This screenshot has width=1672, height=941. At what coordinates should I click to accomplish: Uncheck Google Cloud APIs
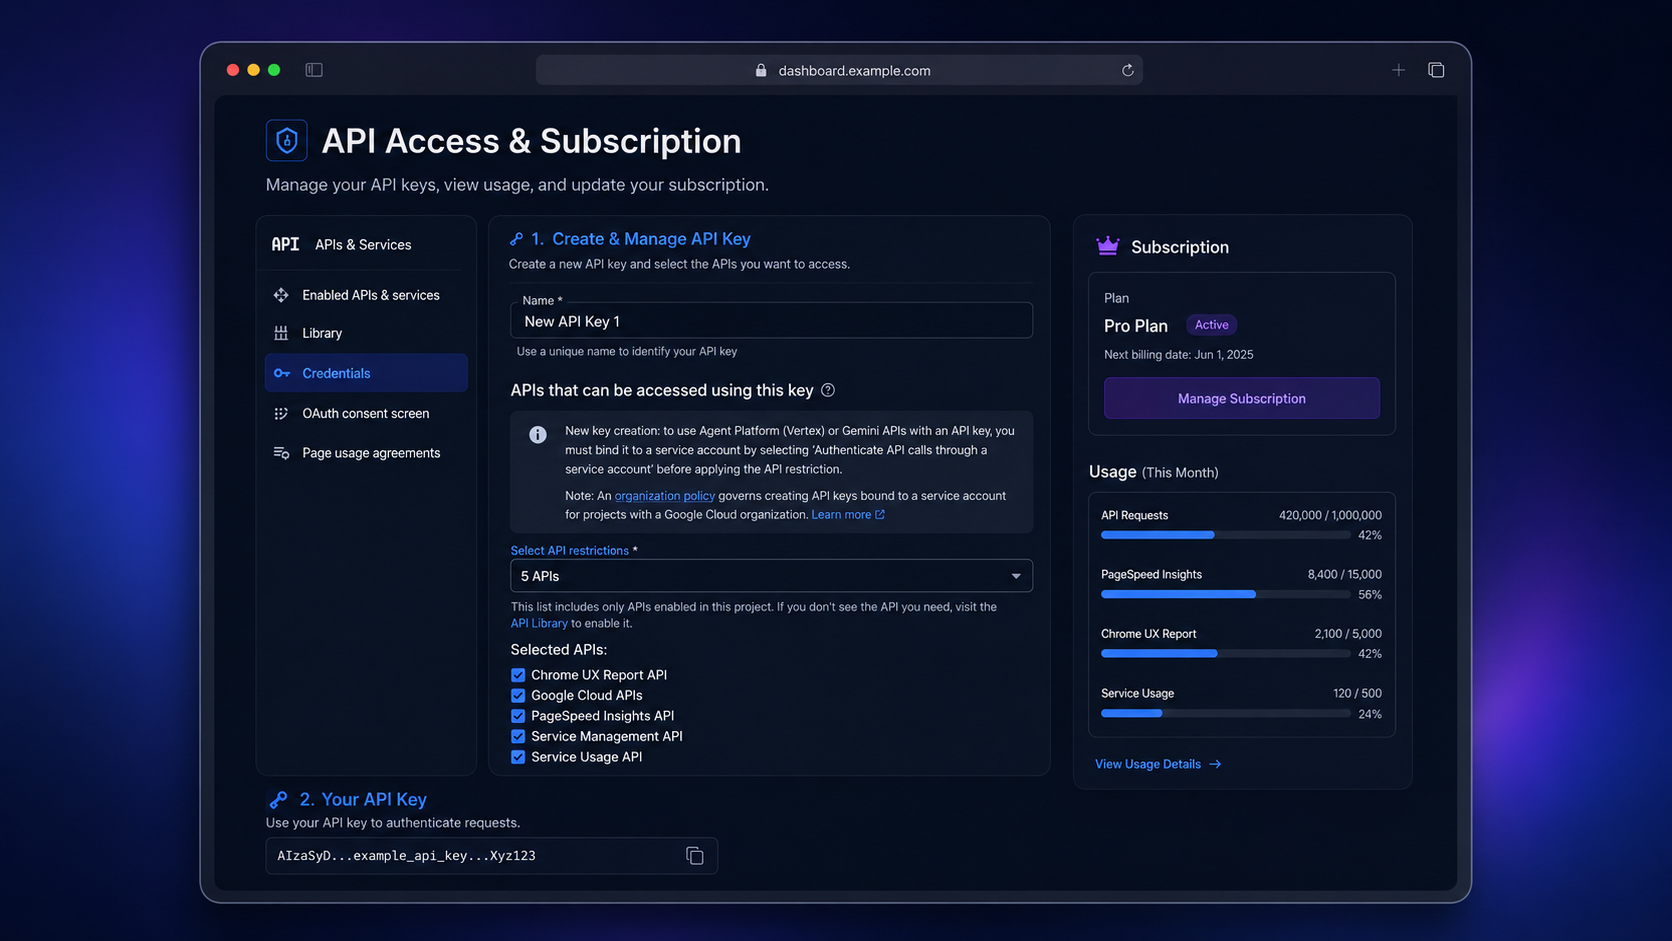point(518,695)
